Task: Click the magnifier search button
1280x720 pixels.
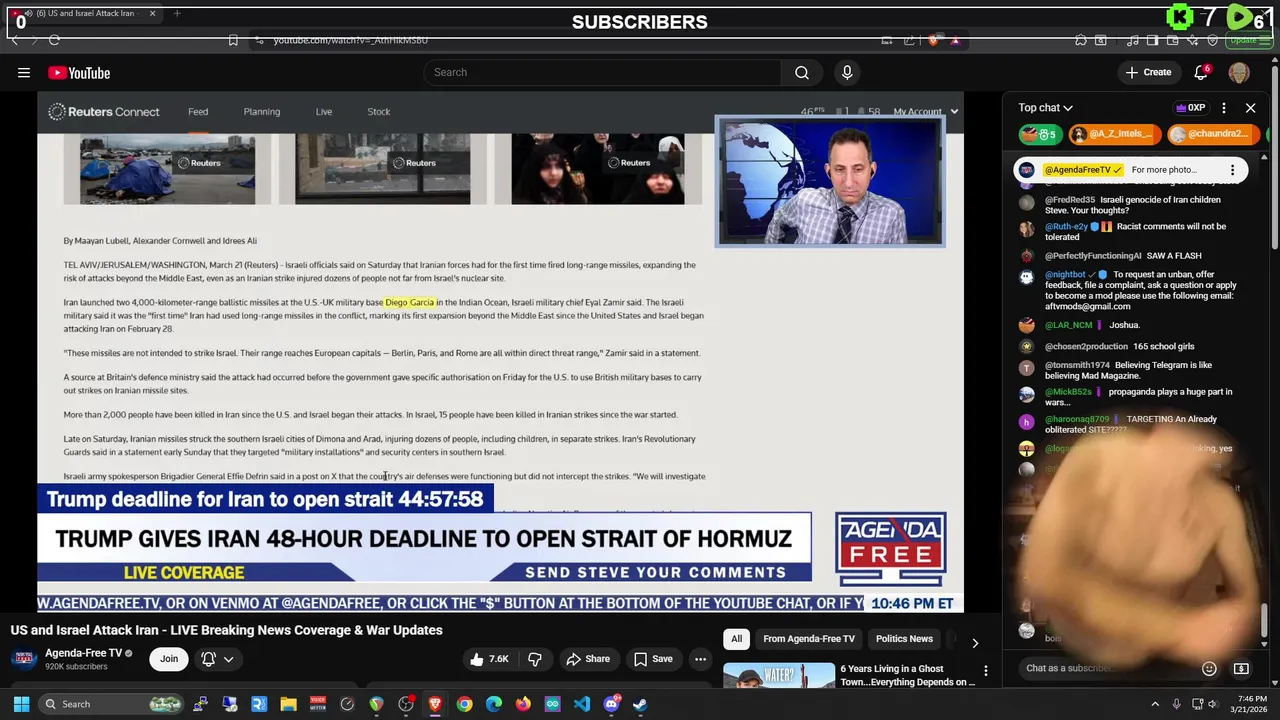Action: (x=802, y=72)
